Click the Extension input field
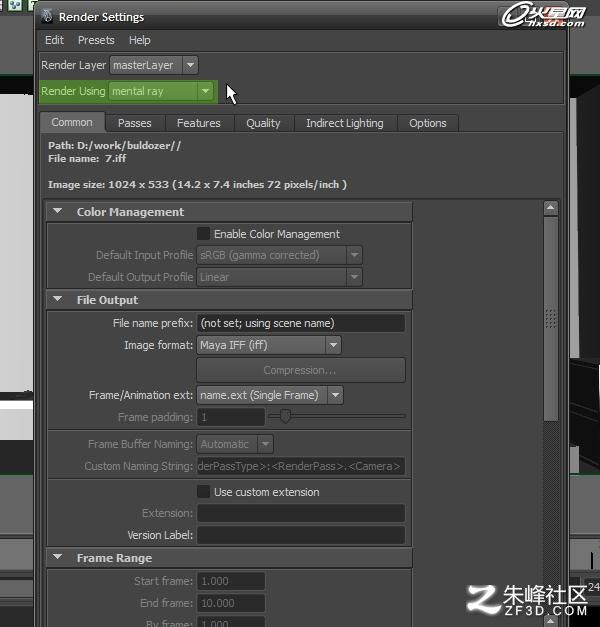 (x=301, y=513)
